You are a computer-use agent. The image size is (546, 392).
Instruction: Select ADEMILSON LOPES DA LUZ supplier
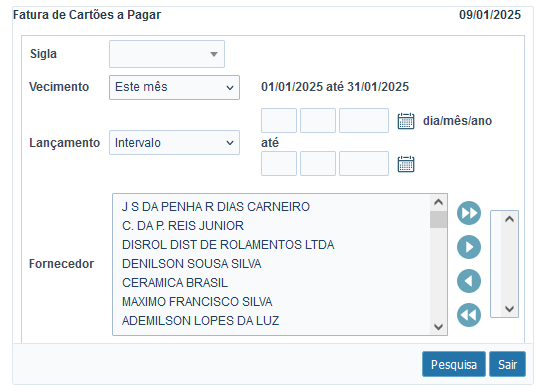point(201,321)
